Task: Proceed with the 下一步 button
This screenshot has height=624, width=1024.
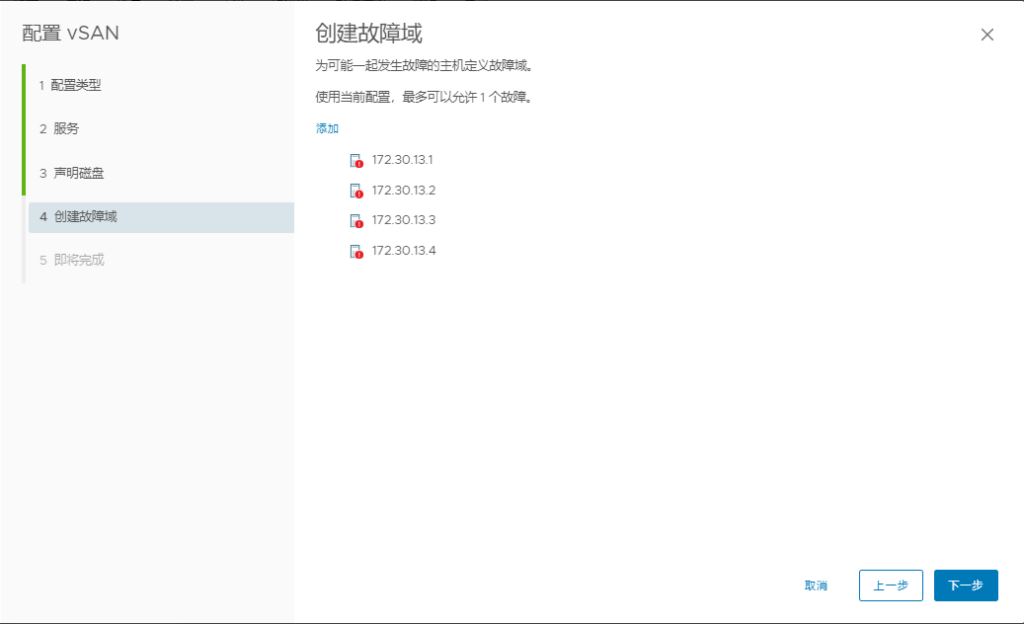Action: 965,586
